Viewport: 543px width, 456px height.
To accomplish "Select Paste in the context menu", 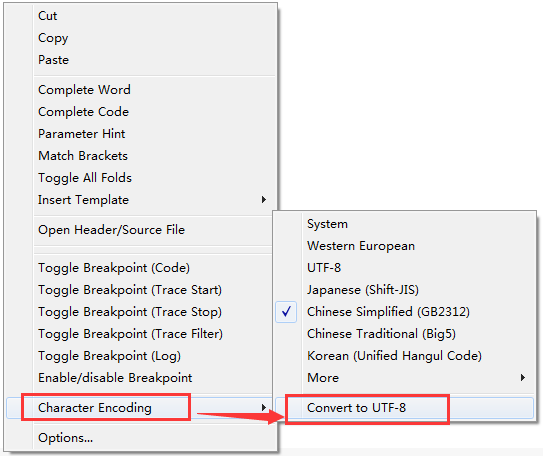I will [x=140, y=60].
